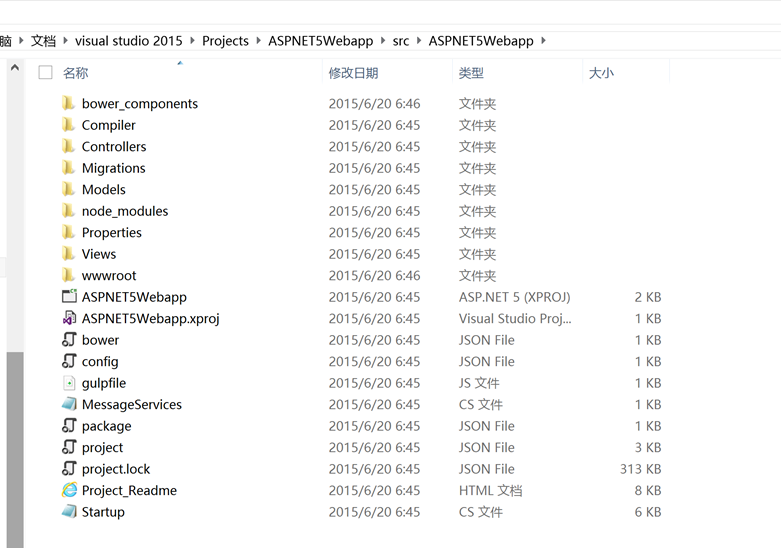Click the config JSON file icon

[69, 361]
